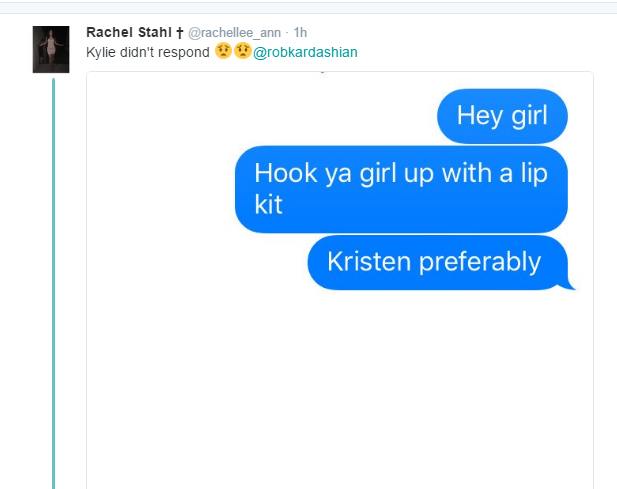Click the gray bar above the tweet
Image resolution: width=617 pixels, height=489 pixels.
[x=308, y=8]
